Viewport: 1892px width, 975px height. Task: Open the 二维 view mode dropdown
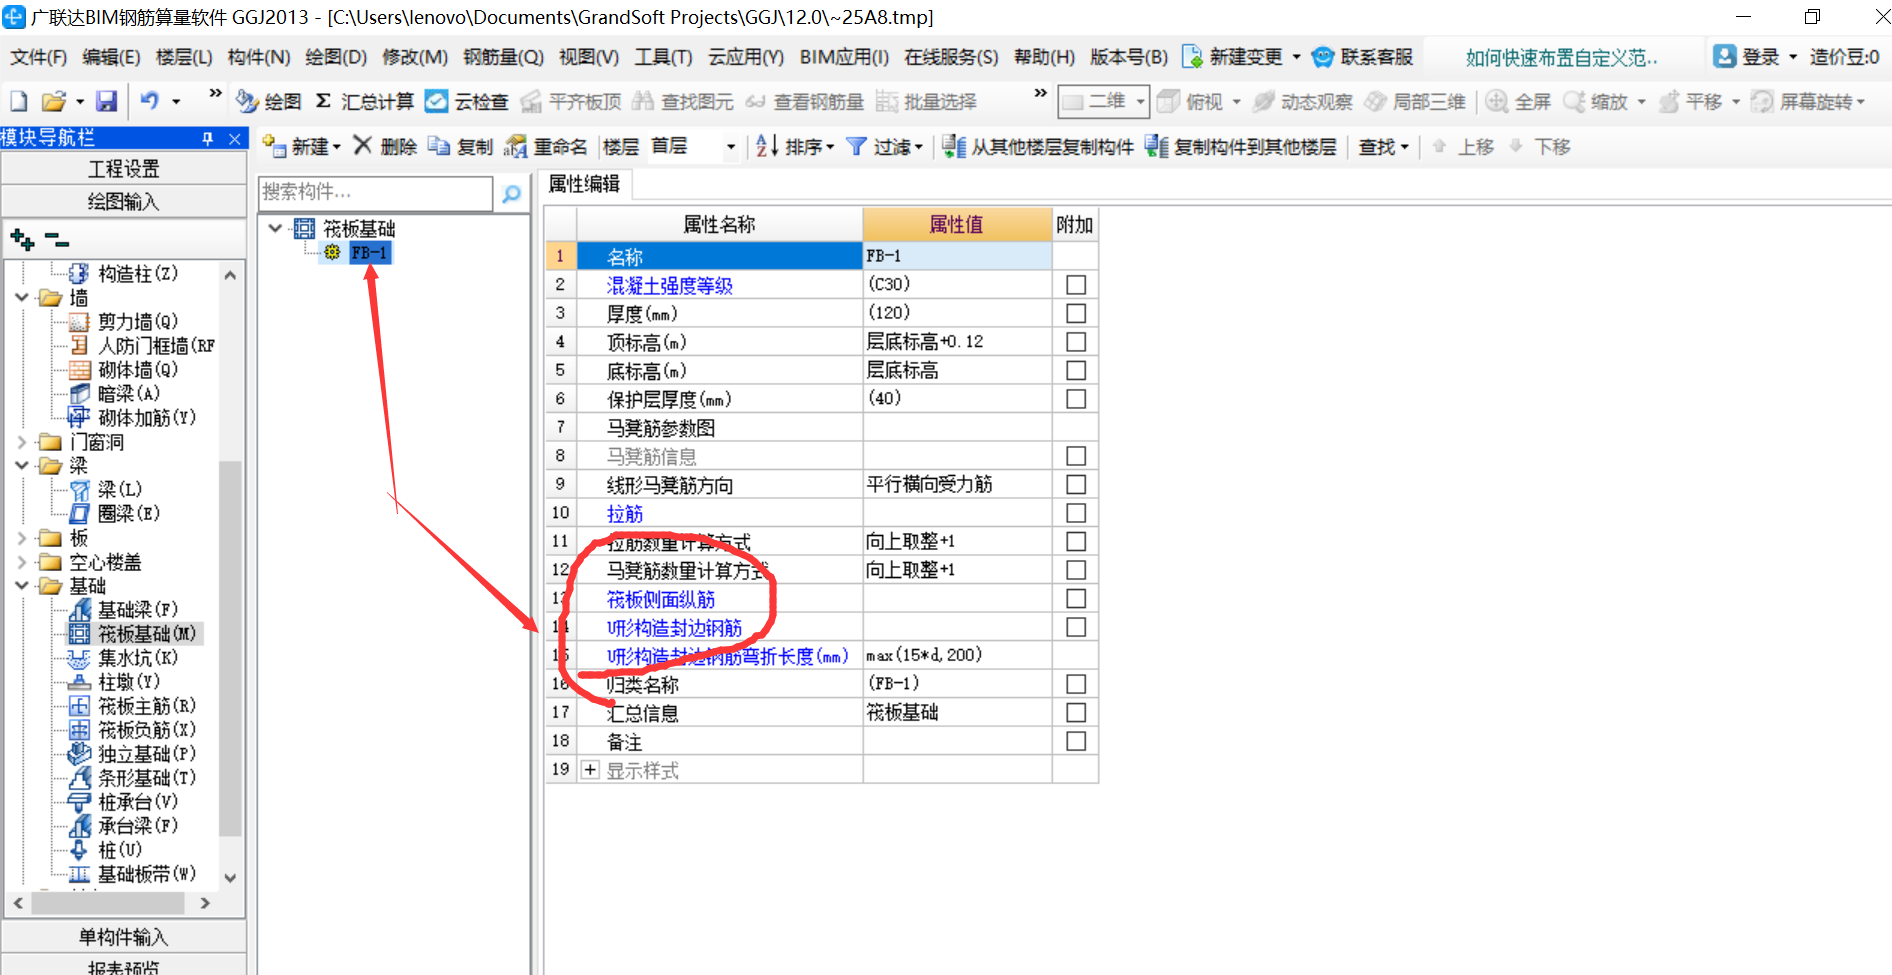tap(1140, 101)
